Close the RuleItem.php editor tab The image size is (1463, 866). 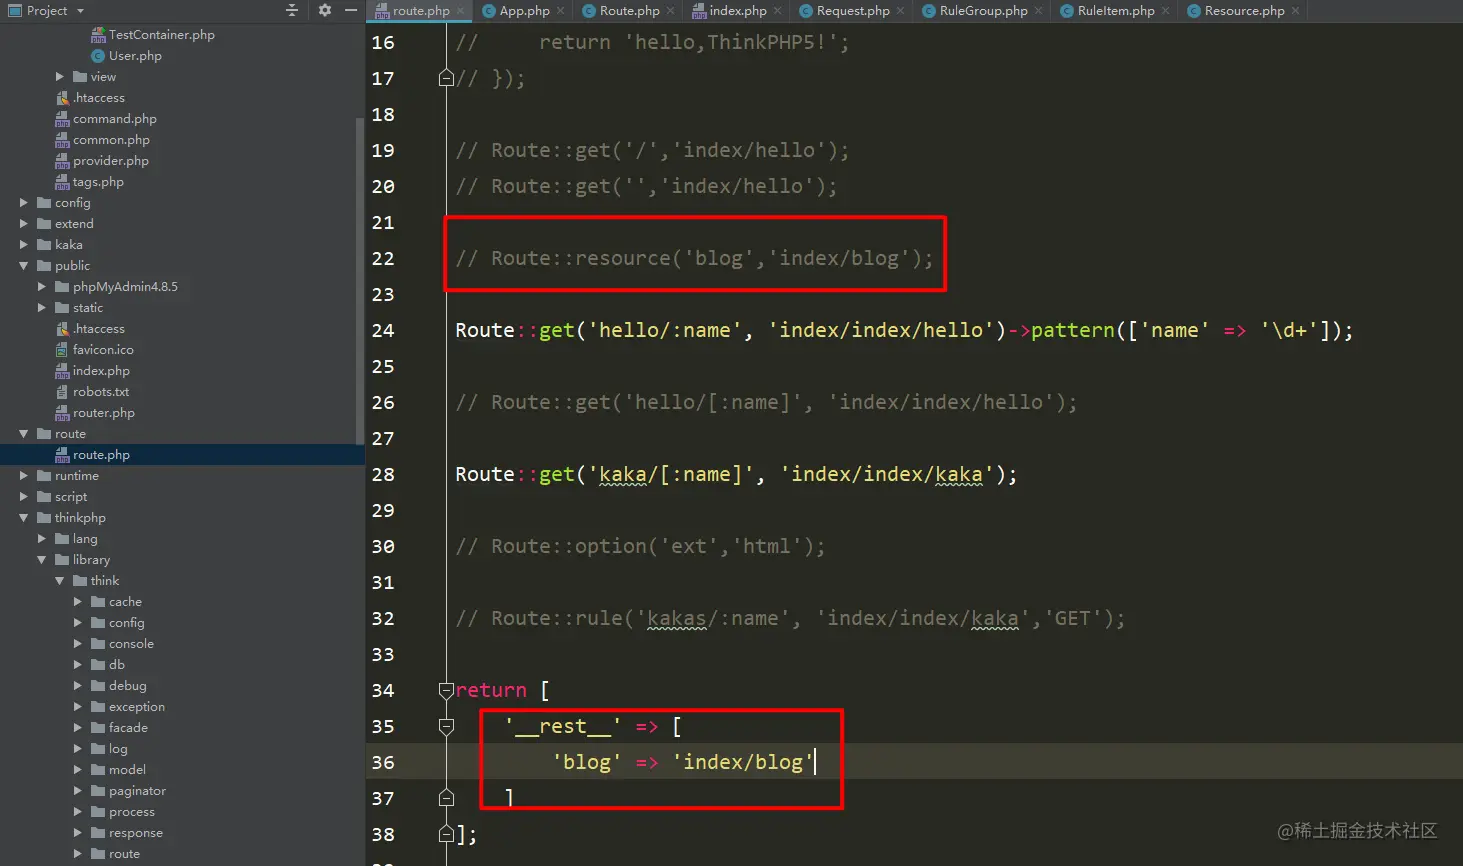1166,11
